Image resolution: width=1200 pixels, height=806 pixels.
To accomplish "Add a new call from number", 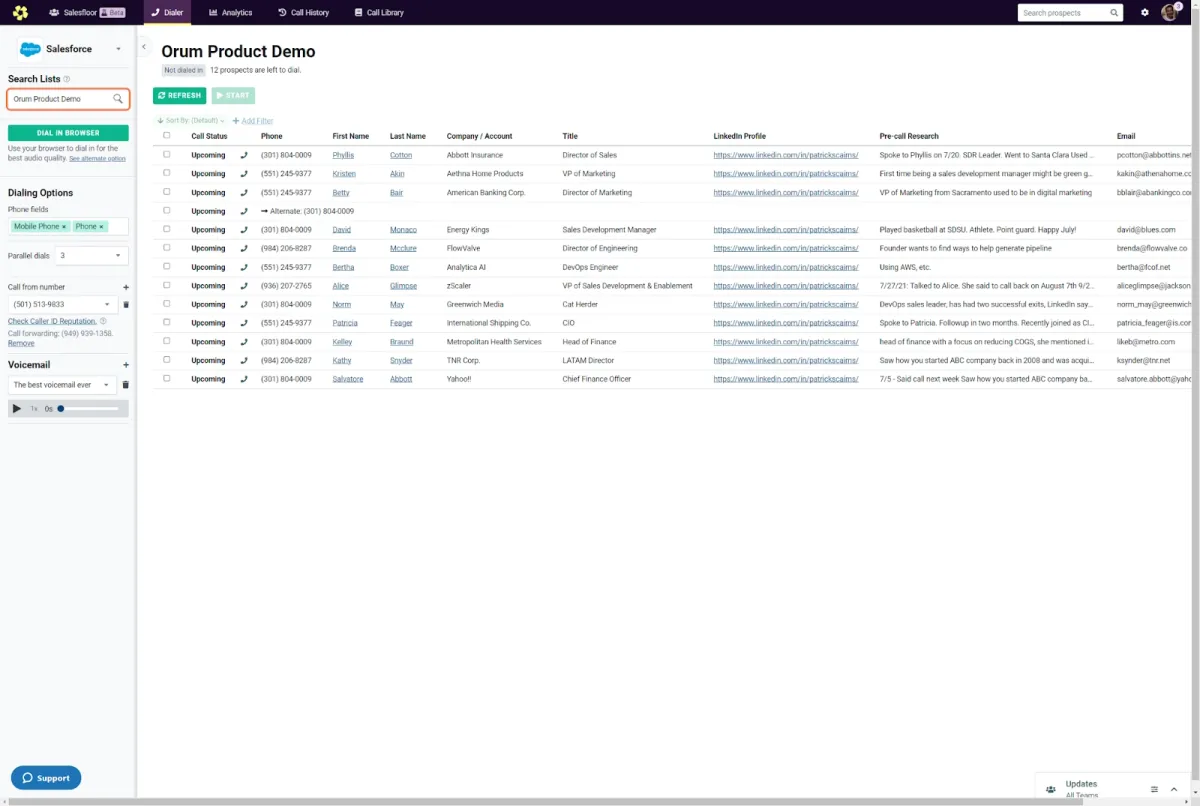I will [126, 287].
